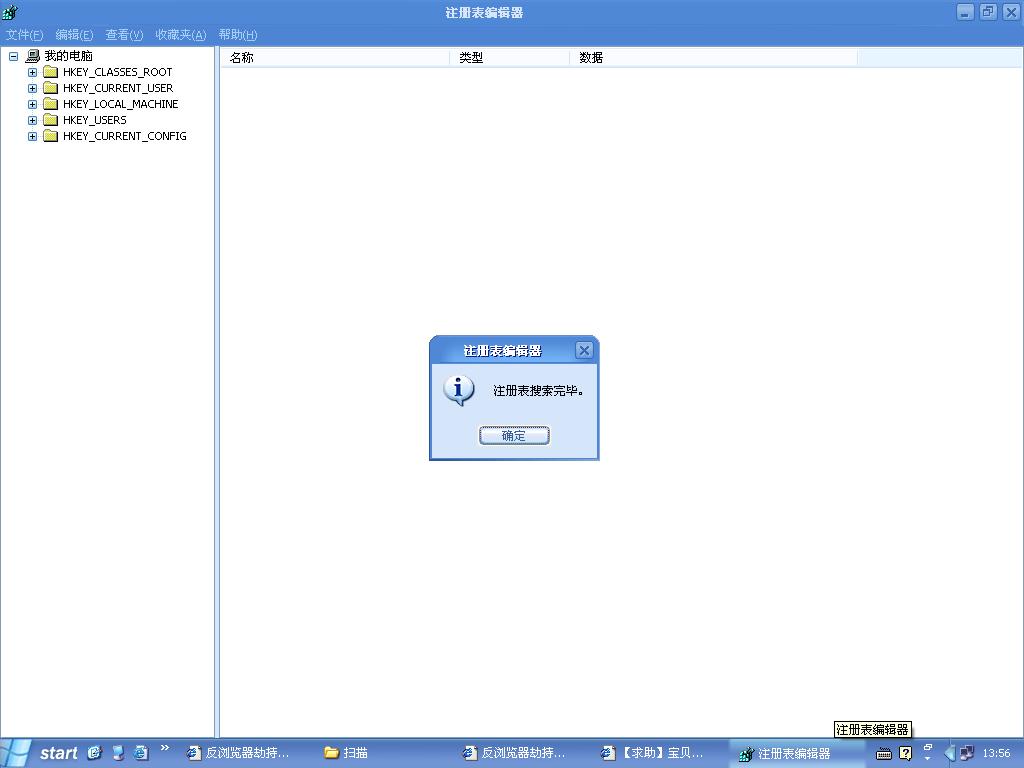
Task: Click the HKEY_CLASSES_ROOT folder icon
Action: [x=50, y=72]
